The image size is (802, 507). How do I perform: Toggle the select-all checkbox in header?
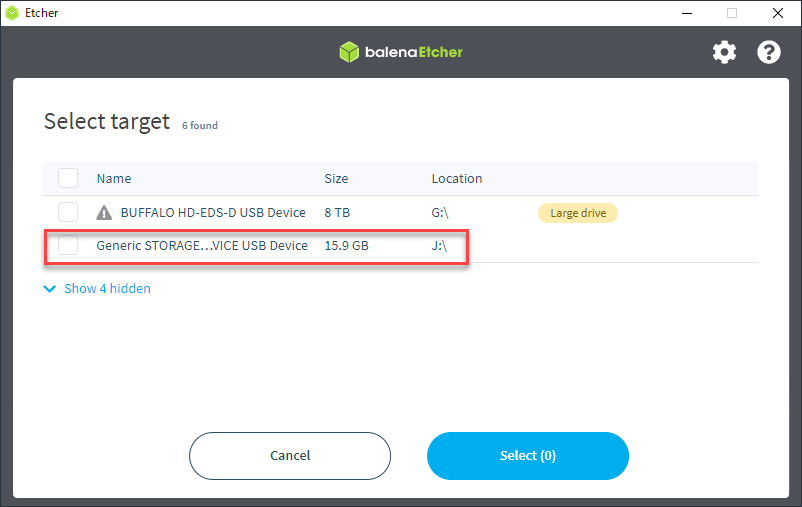[68, 178]
